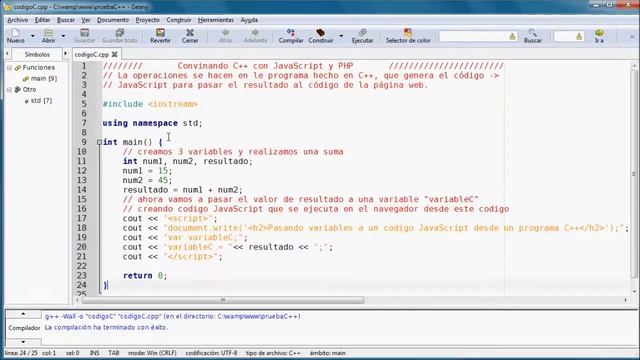Collapse the Funciones tree node
This screenshot has width=640, height=360.
tap(9, 67)
